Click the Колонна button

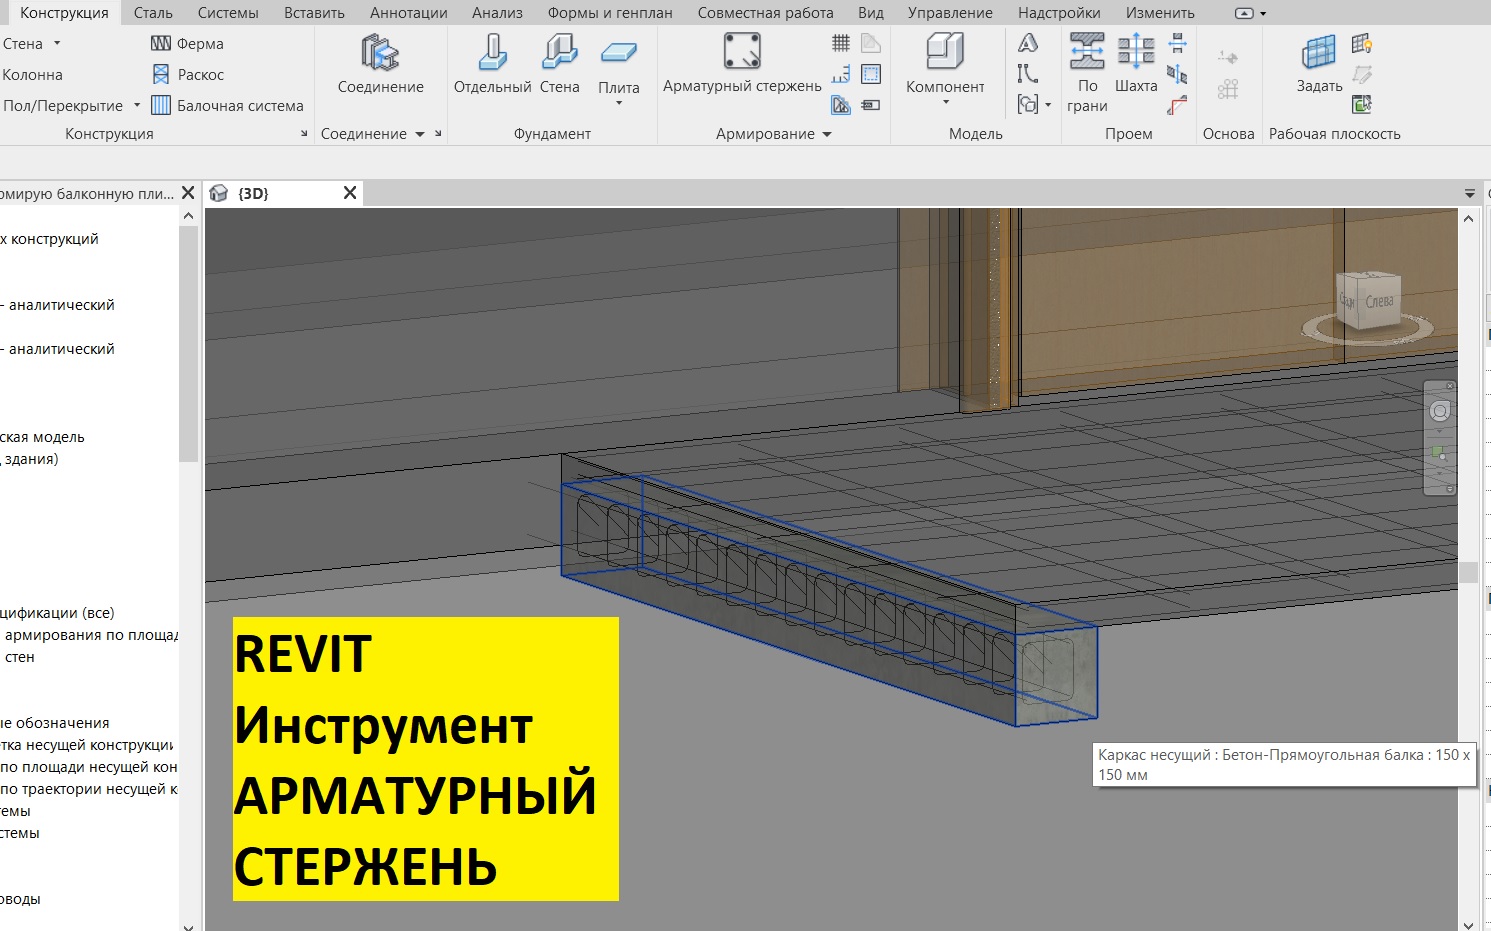coord(32,75)
